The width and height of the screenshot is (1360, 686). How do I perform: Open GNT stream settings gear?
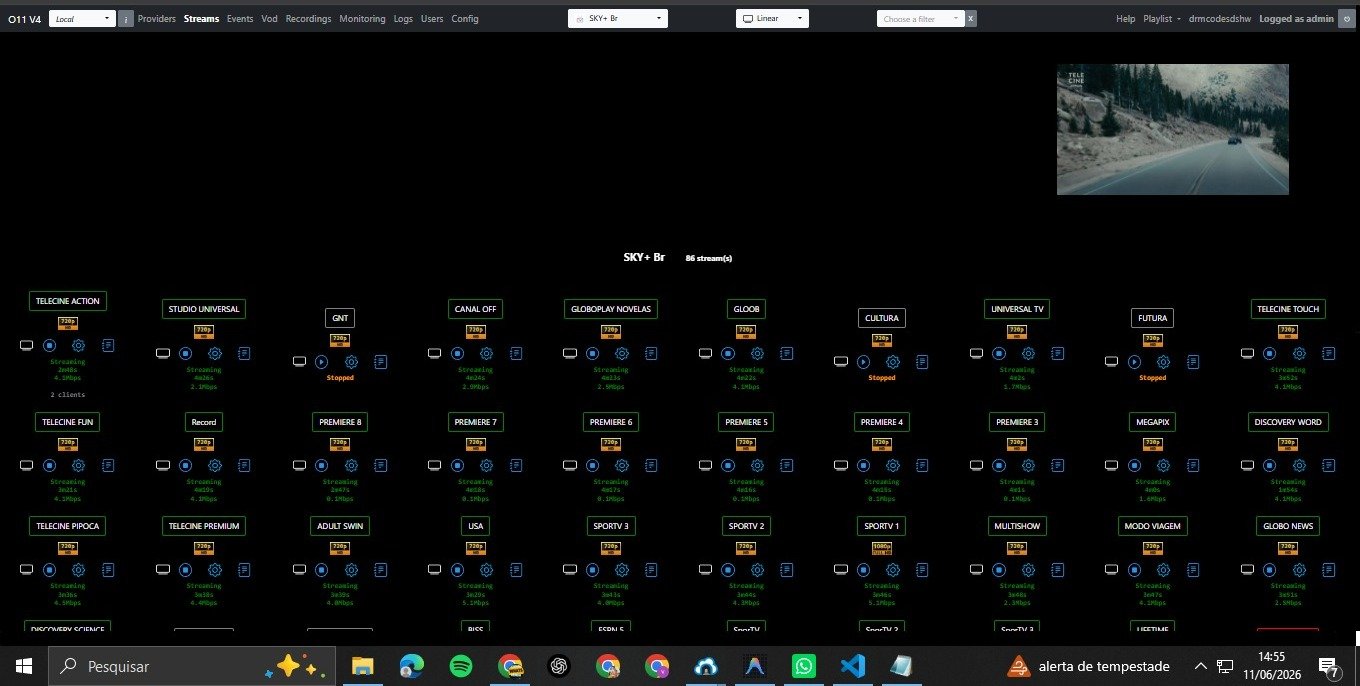tap(351, 362)
